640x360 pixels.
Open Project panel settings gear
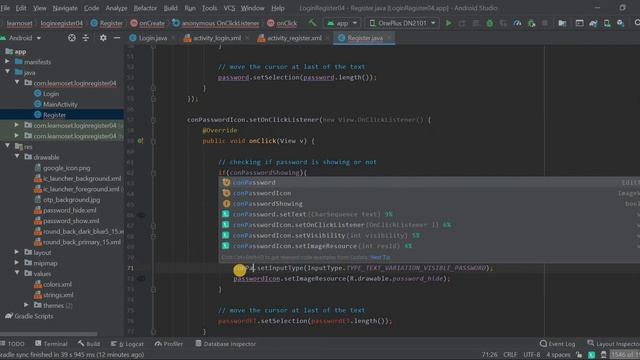(x=103, y=38)
